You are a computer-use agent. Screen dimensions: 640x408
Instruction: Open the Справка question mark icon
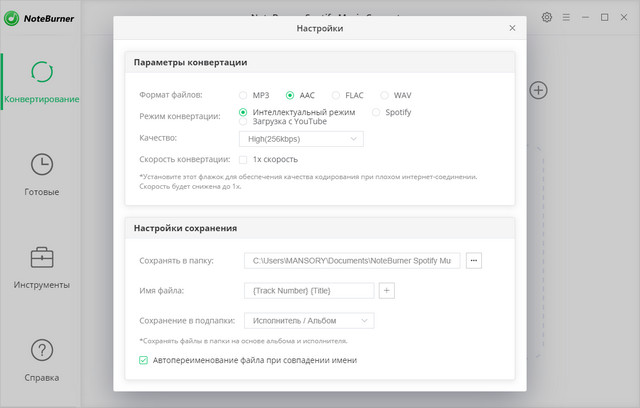tap(42, 350)
